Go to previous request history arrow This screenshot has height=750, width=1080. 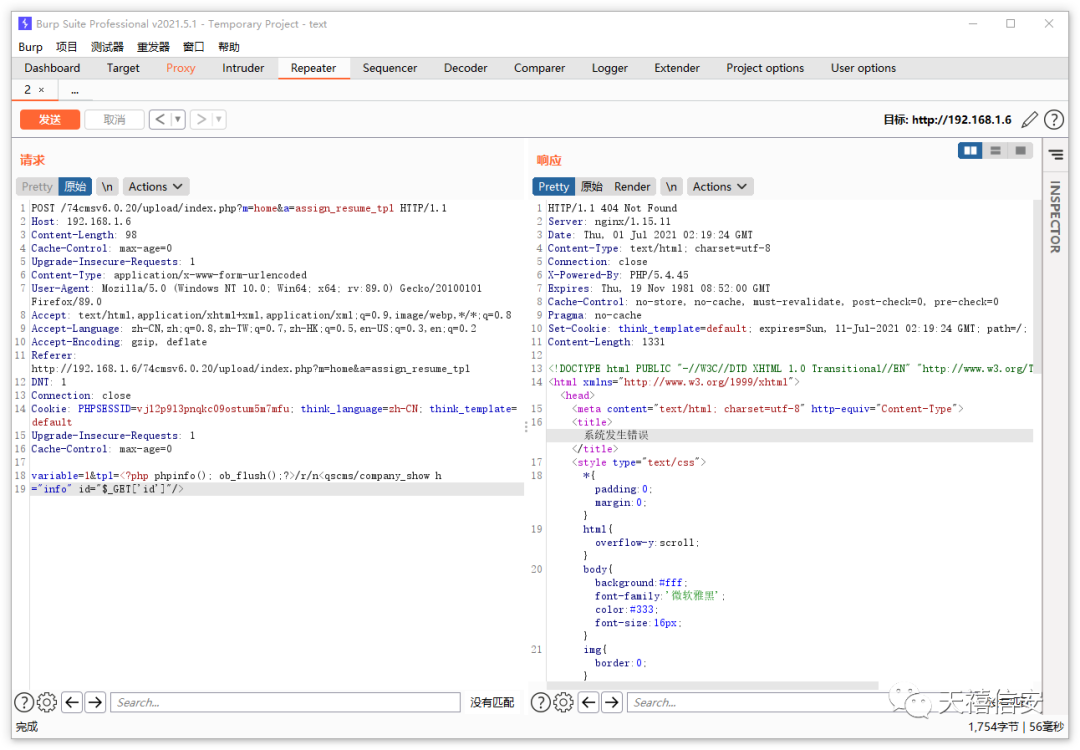[160, 119]
